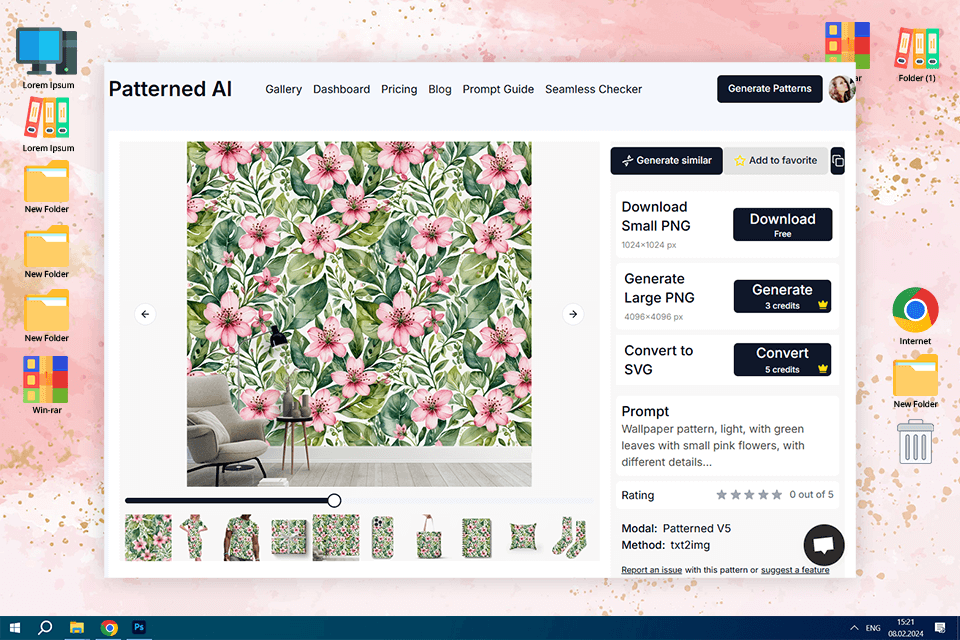960x640 pixels.
Task: Click the Patterned AI logo text
Action: 170,89
